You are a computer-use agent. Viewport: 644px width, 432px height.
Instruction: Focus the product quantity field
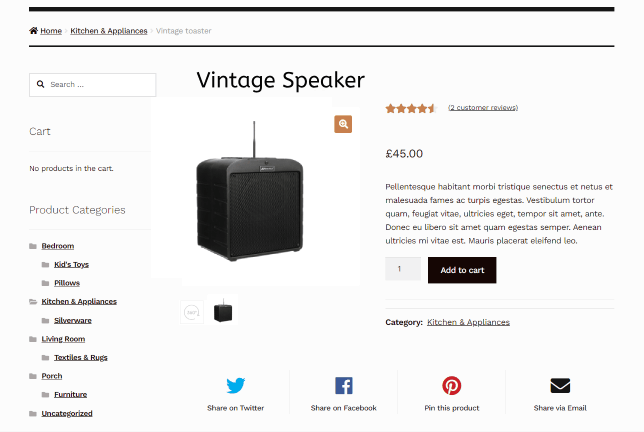pos(402,270)
